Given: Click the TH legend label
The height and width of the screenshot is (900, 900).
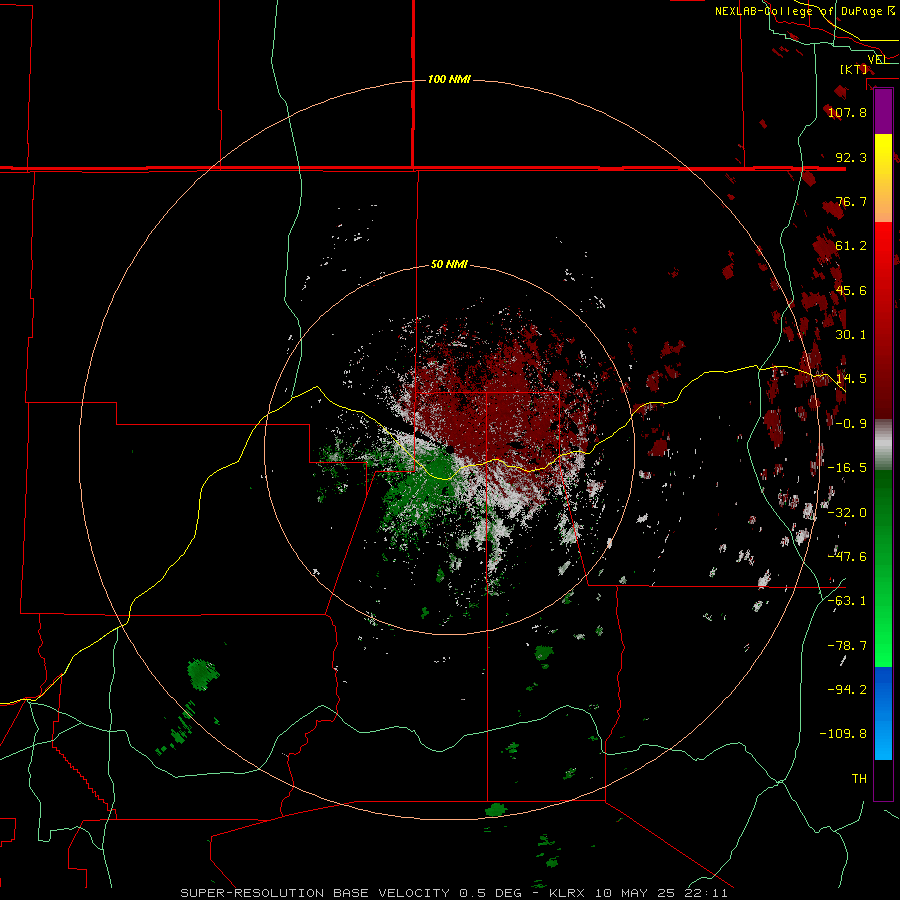Looking at the screenshot, I should pyautogui.click(x=859, y=779).
